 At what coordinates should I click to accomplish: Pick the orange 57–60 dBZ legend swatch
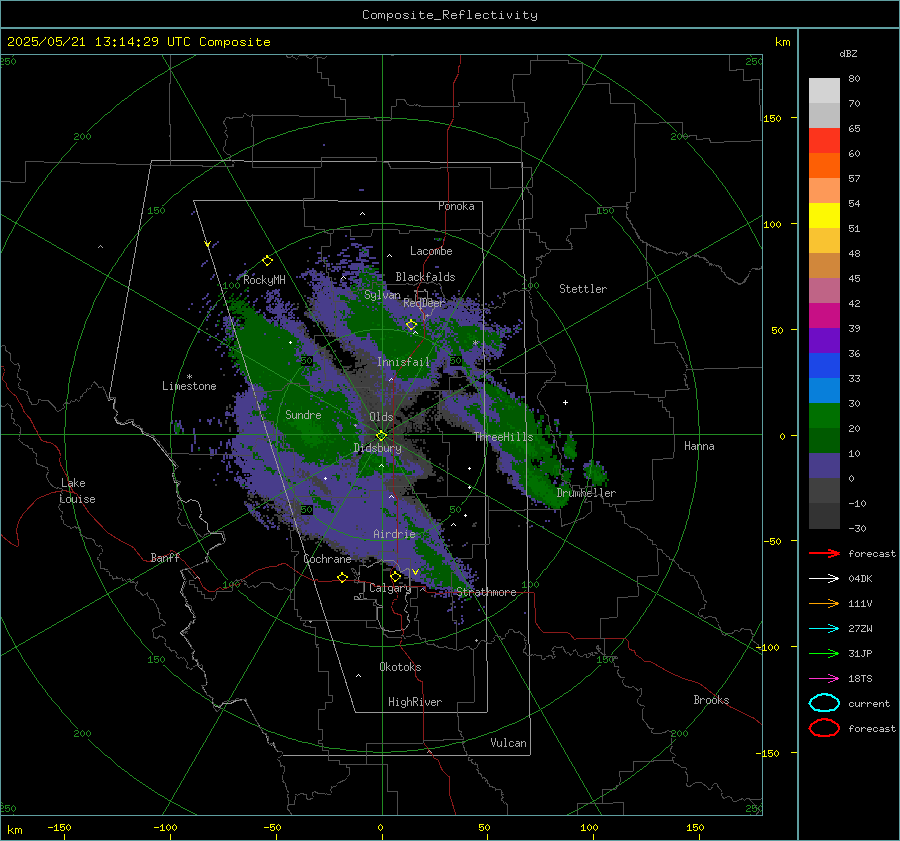click(824, 166)
